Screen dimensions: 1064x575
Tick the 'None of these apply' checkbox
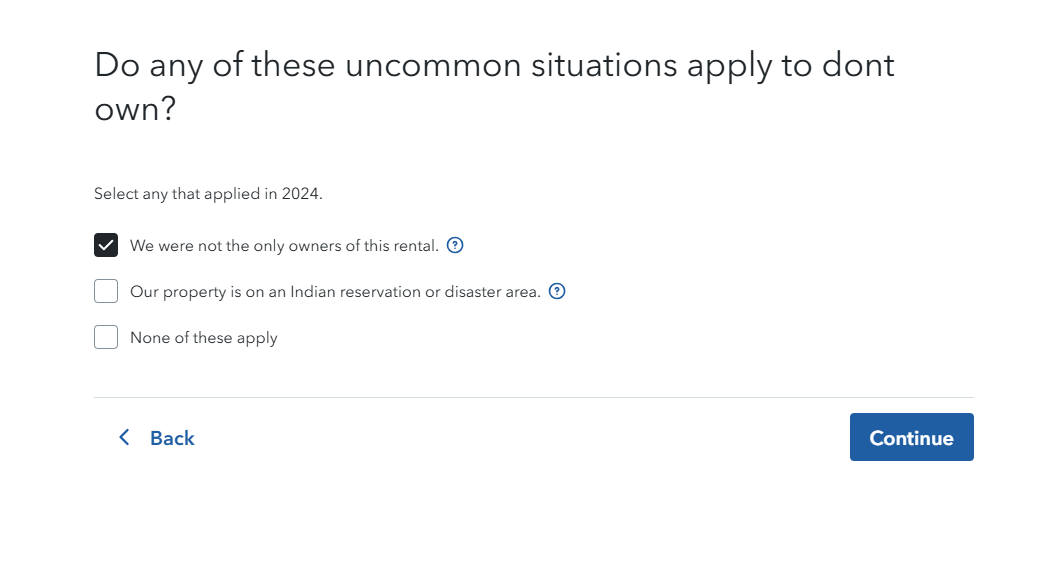point(106,337)
